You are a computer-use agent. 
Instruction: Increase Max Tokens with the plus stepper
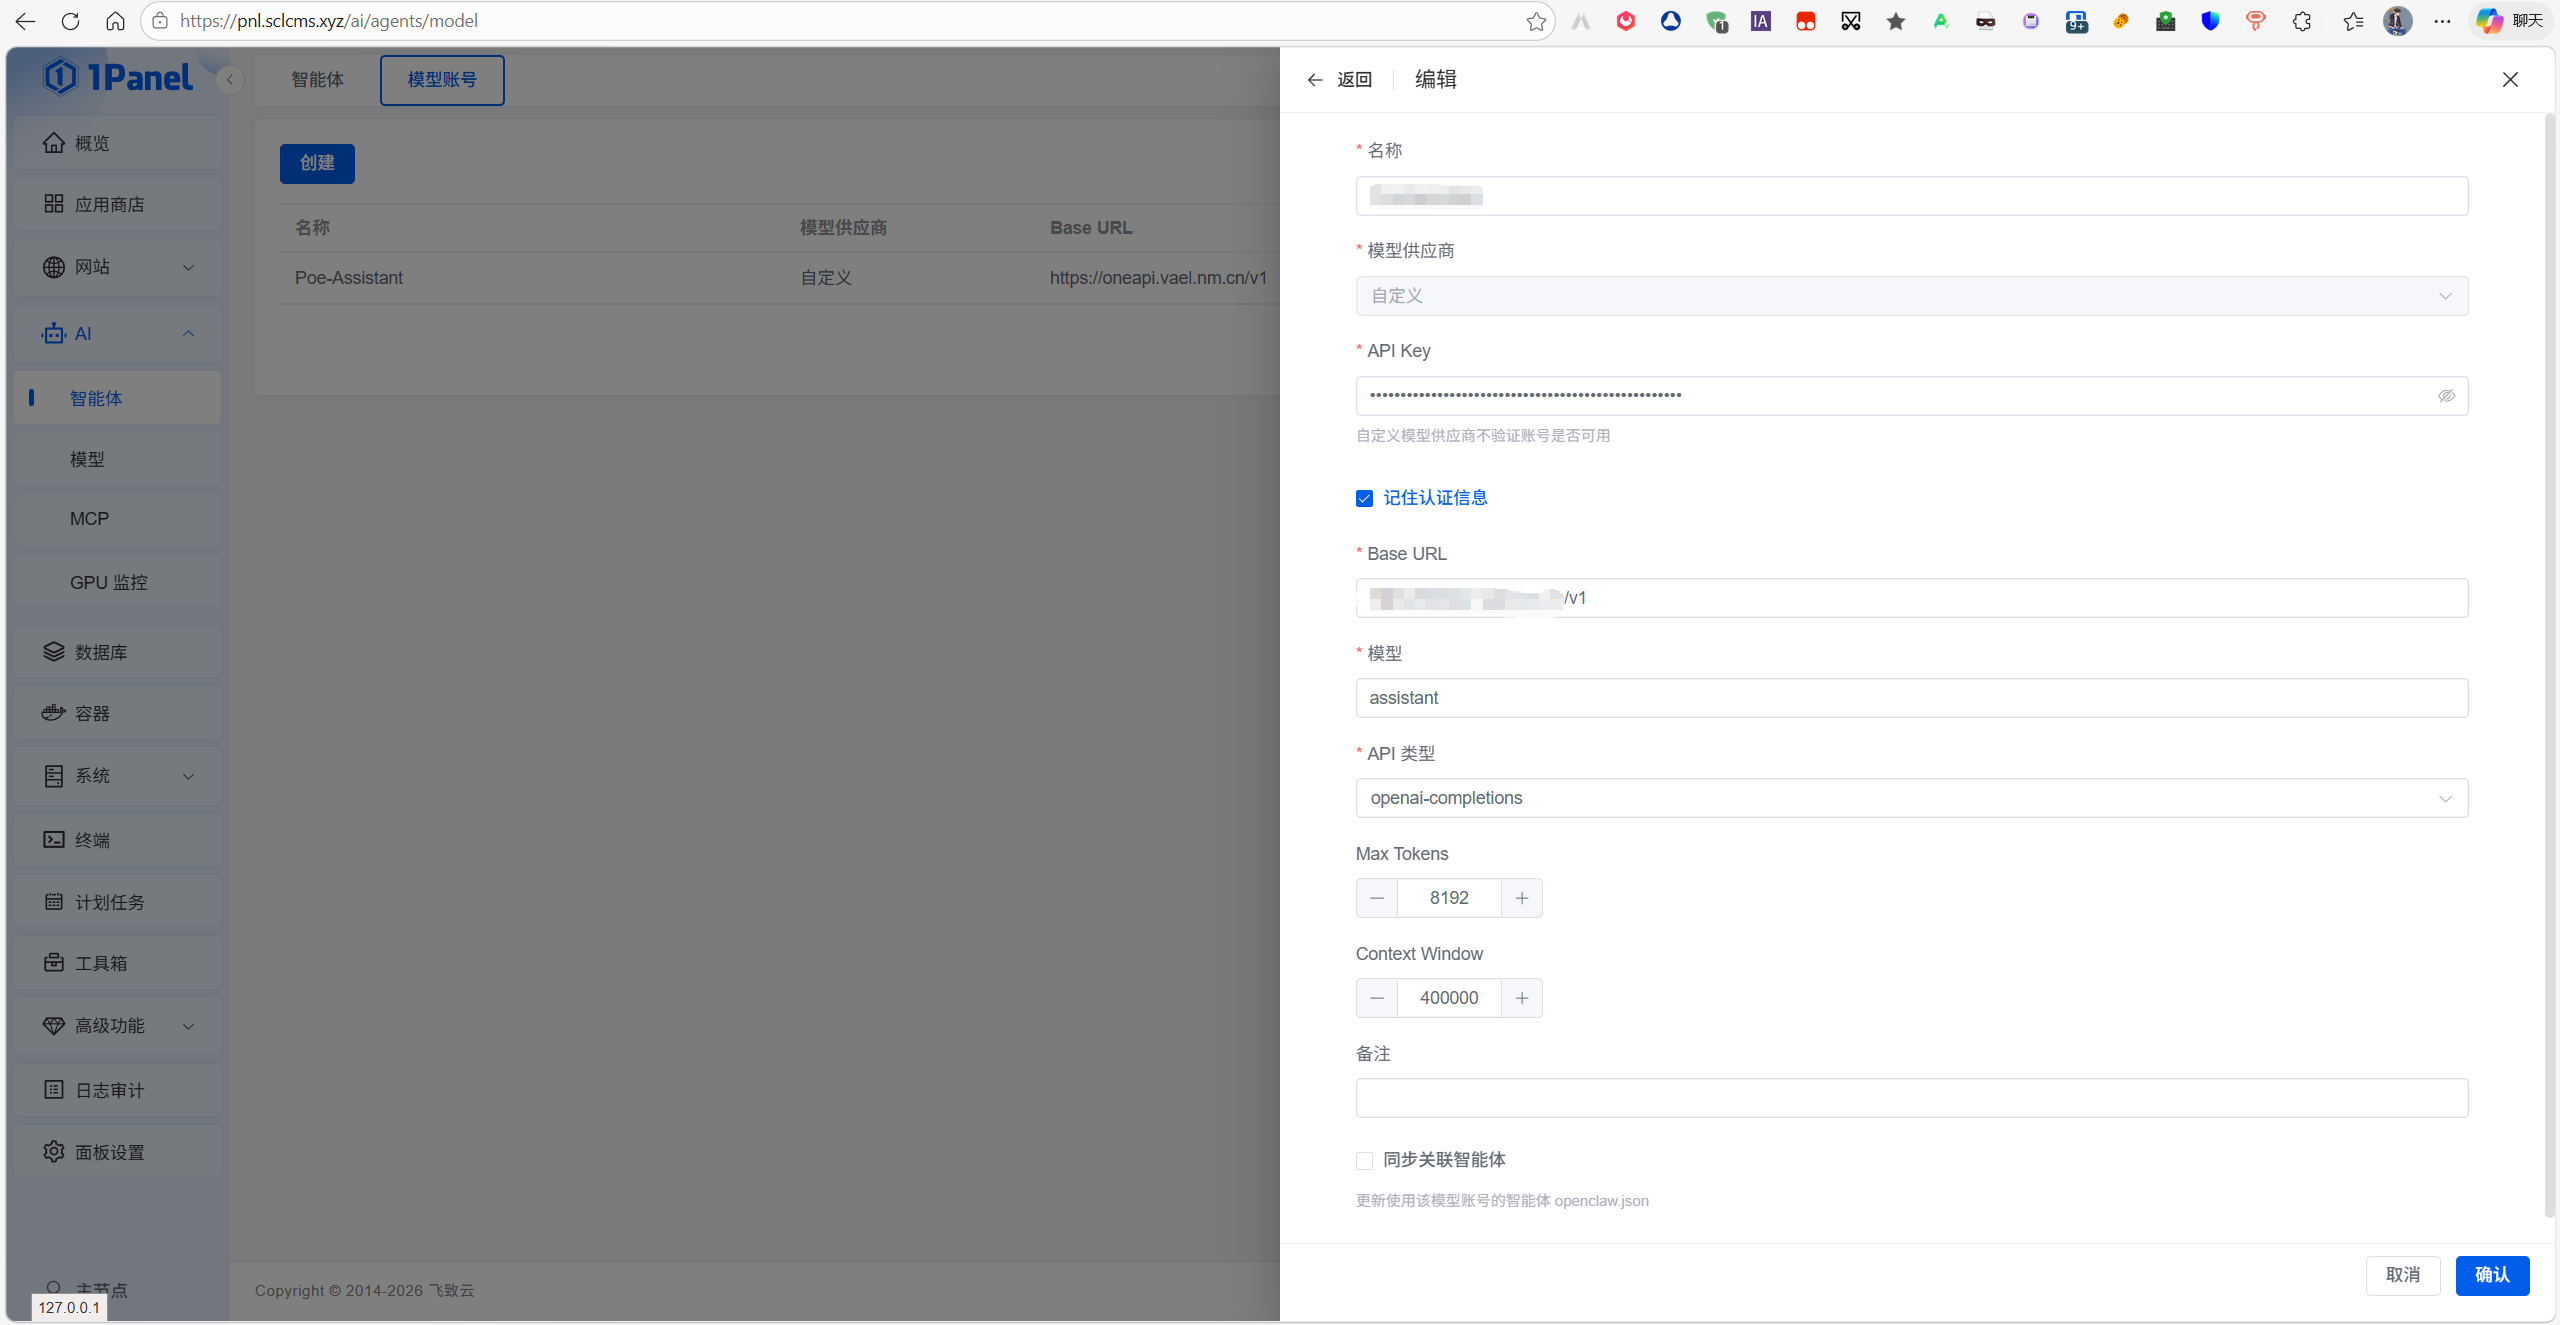click(1522, 898)
